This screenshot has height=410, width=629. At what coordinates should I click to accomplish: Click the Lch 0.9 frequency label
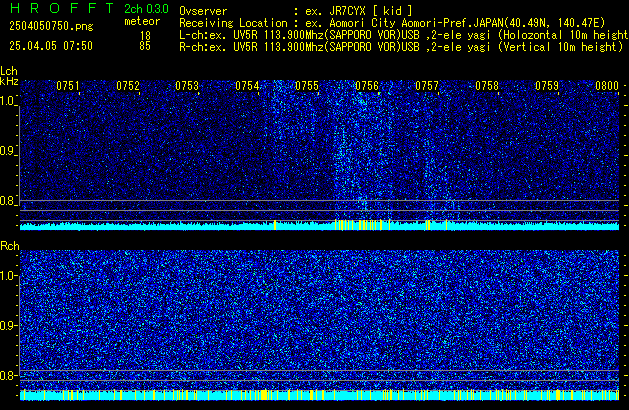[x=8, y=151]
